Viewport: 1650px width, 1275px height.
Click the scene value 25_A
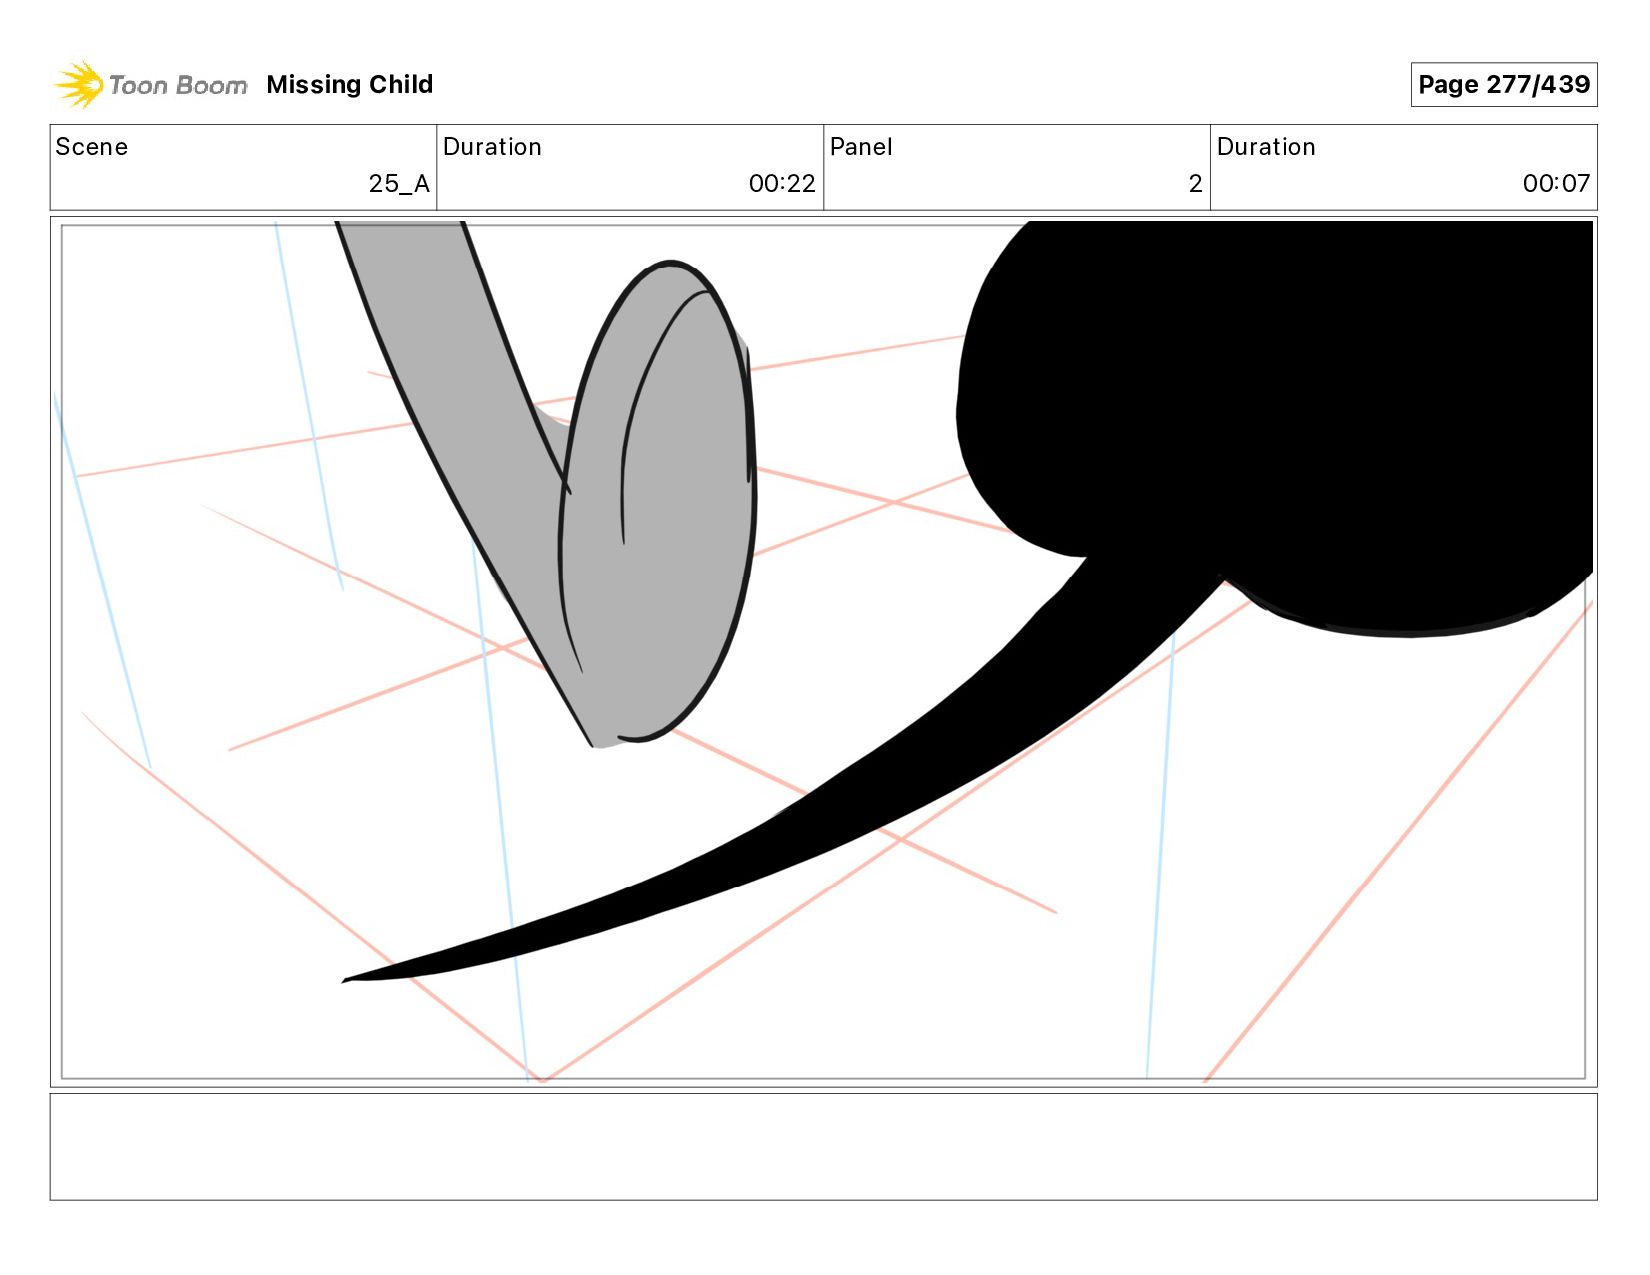pos(399,184)
